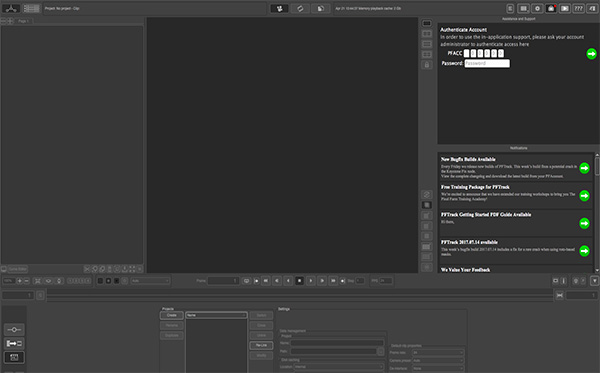This screenshot has height=373, width=600.
Task: Toggle the highlighted square icon in right viewer strip
Action: [x=427, y=205]
